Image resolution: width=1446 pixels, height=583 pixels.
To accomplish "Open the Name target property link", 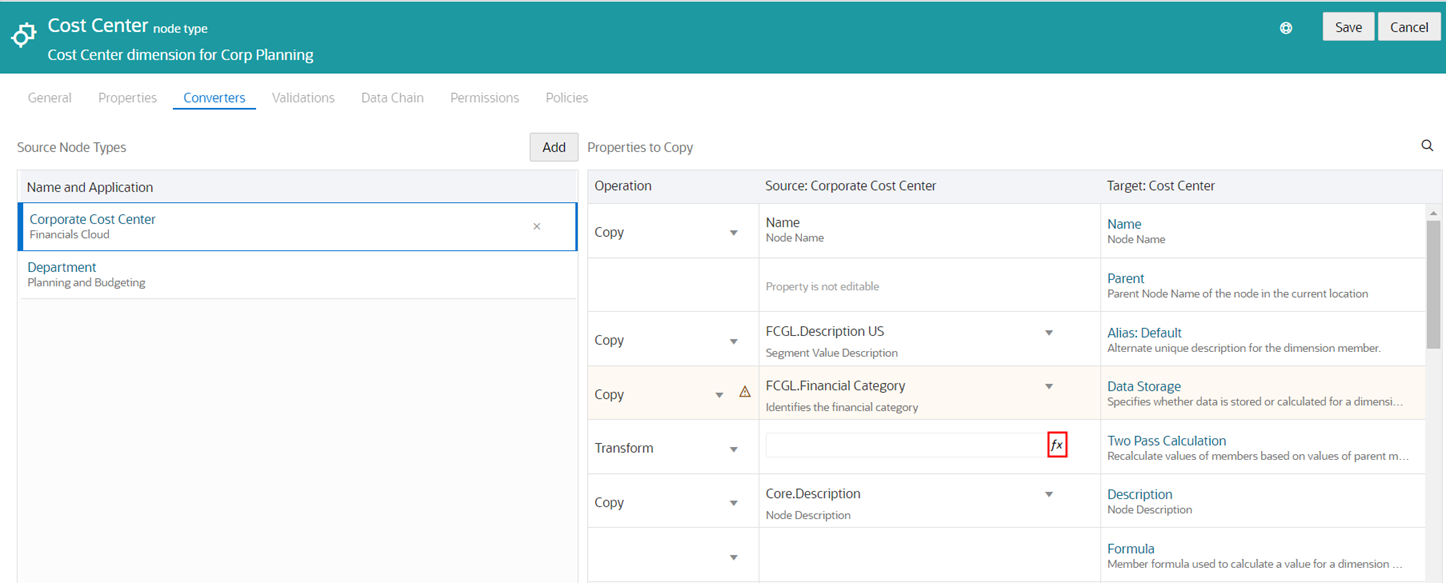I will pyautogui.click(x=1124, y=224).
